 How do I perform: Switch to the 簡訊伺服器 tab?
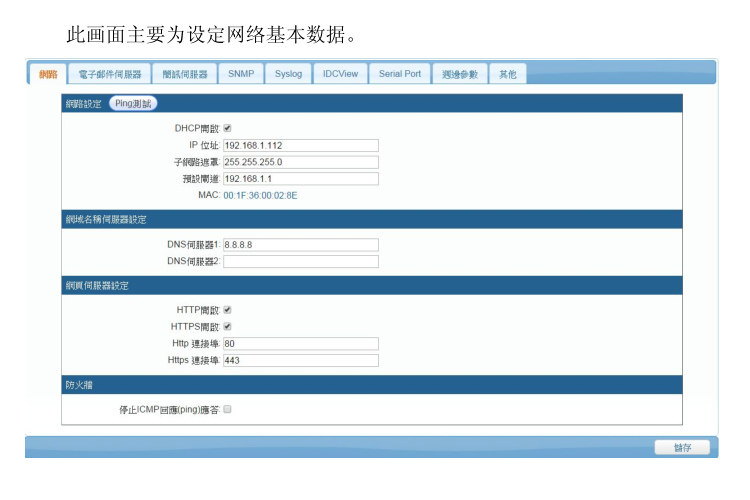tap(185, 74)
